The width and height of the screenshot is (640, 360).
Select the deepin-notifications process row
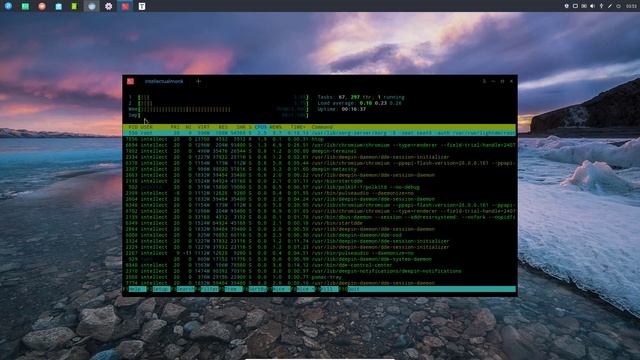(x=319, y=271)
